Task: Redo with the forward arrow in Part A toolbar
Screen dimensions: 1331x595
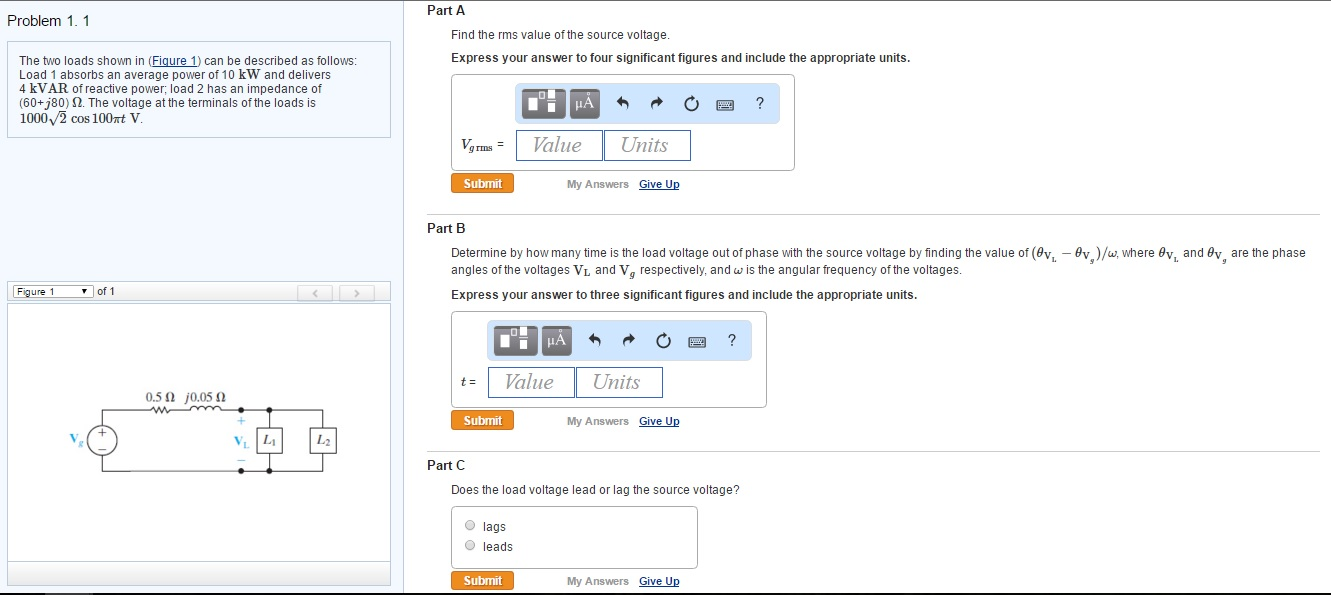Action: point(656,103)
